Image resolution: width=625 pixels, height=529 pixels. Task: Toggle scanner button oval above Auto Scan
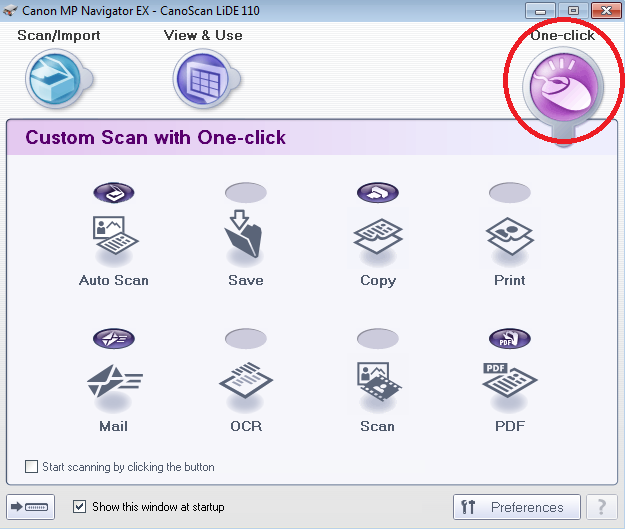[114, 193]
